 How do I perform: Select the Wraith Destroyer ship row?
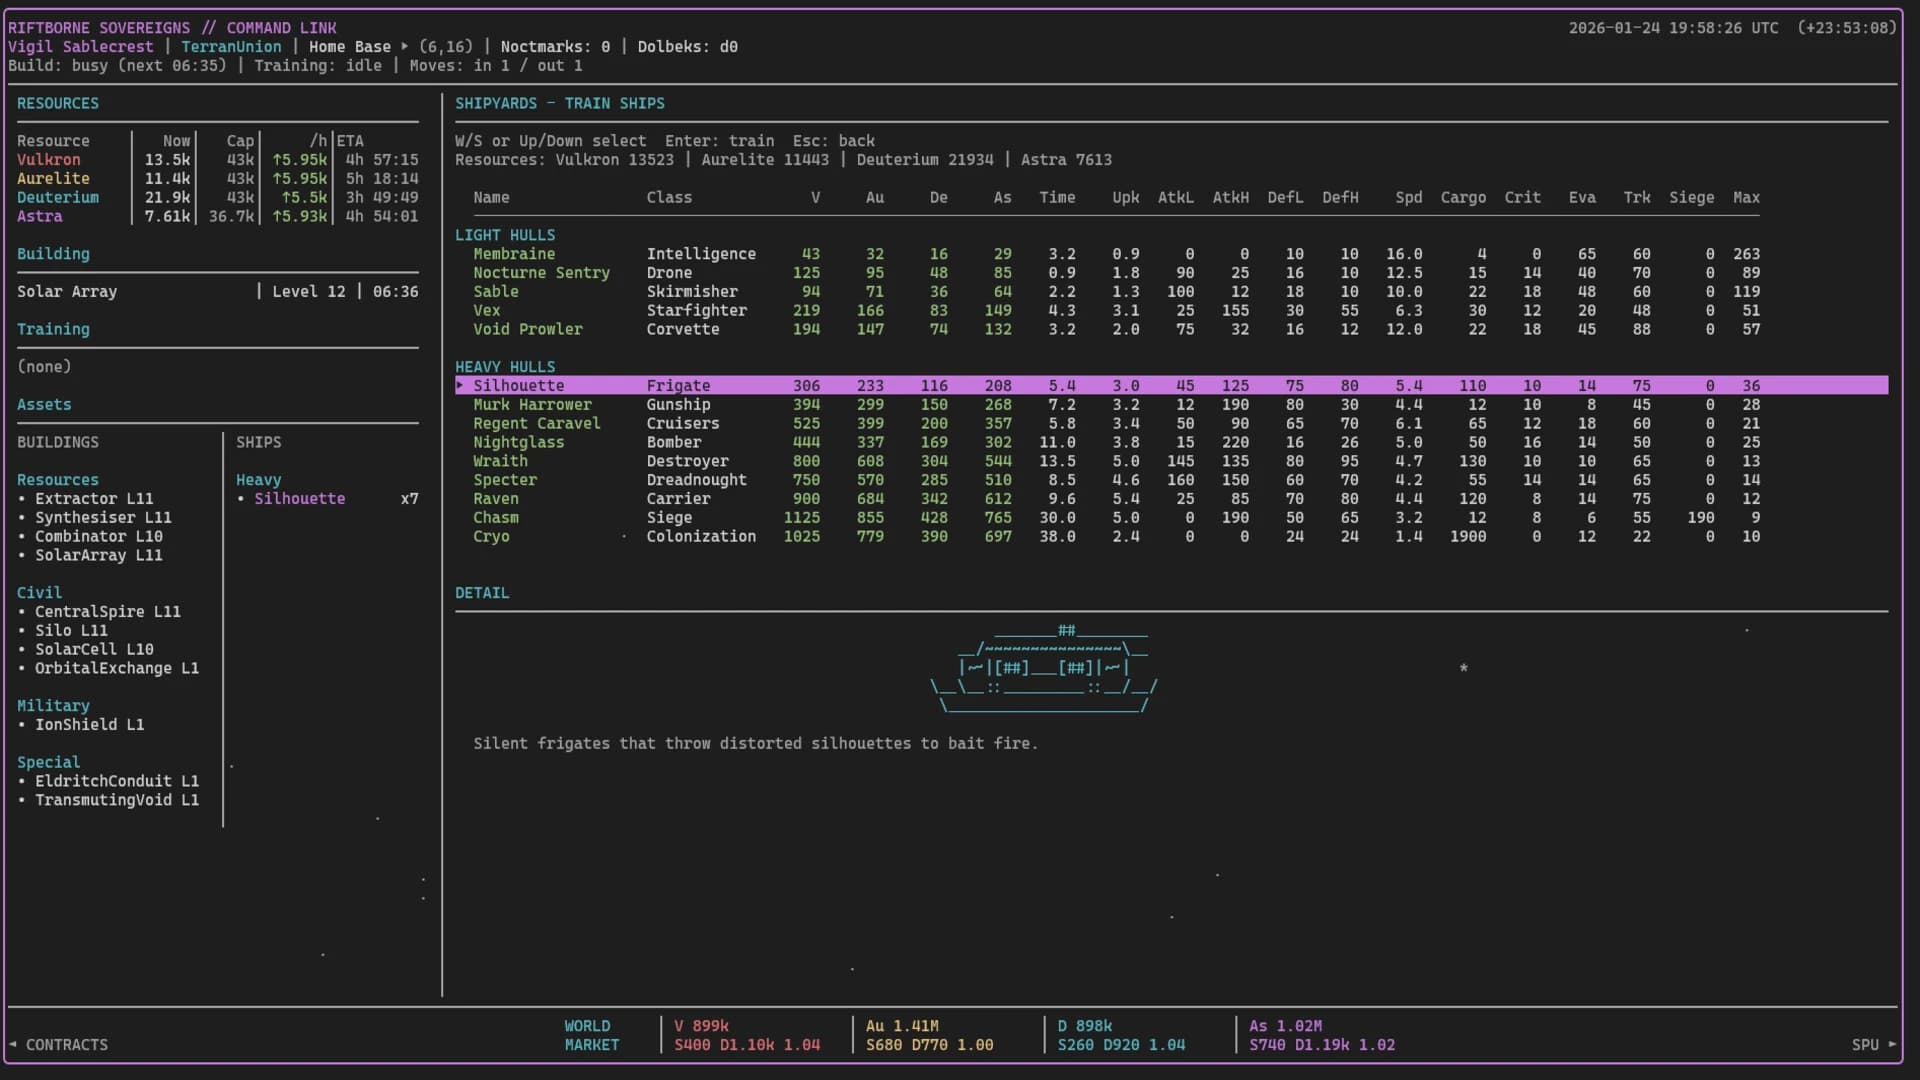501,461
